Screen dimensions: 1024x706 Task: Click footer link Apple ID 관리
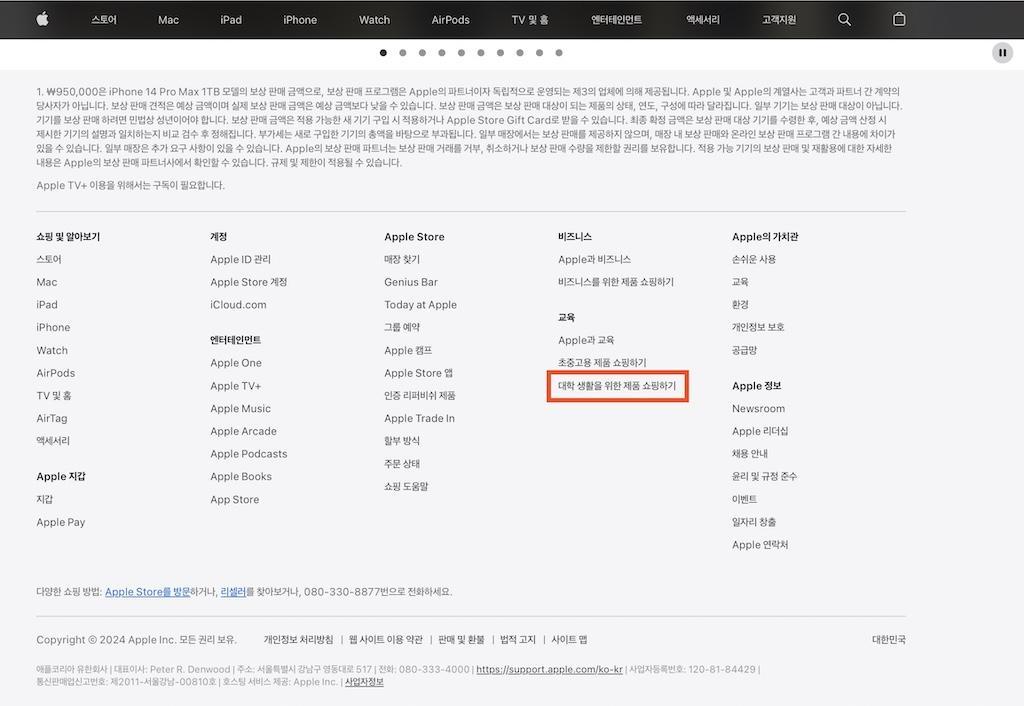[240, 259]
